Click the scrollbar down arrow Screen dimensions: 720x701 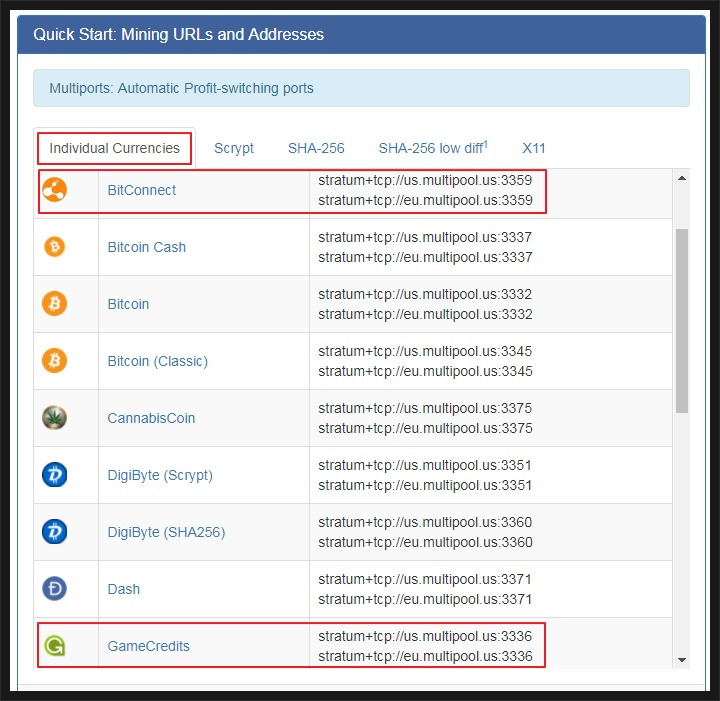tap(682, 660)
